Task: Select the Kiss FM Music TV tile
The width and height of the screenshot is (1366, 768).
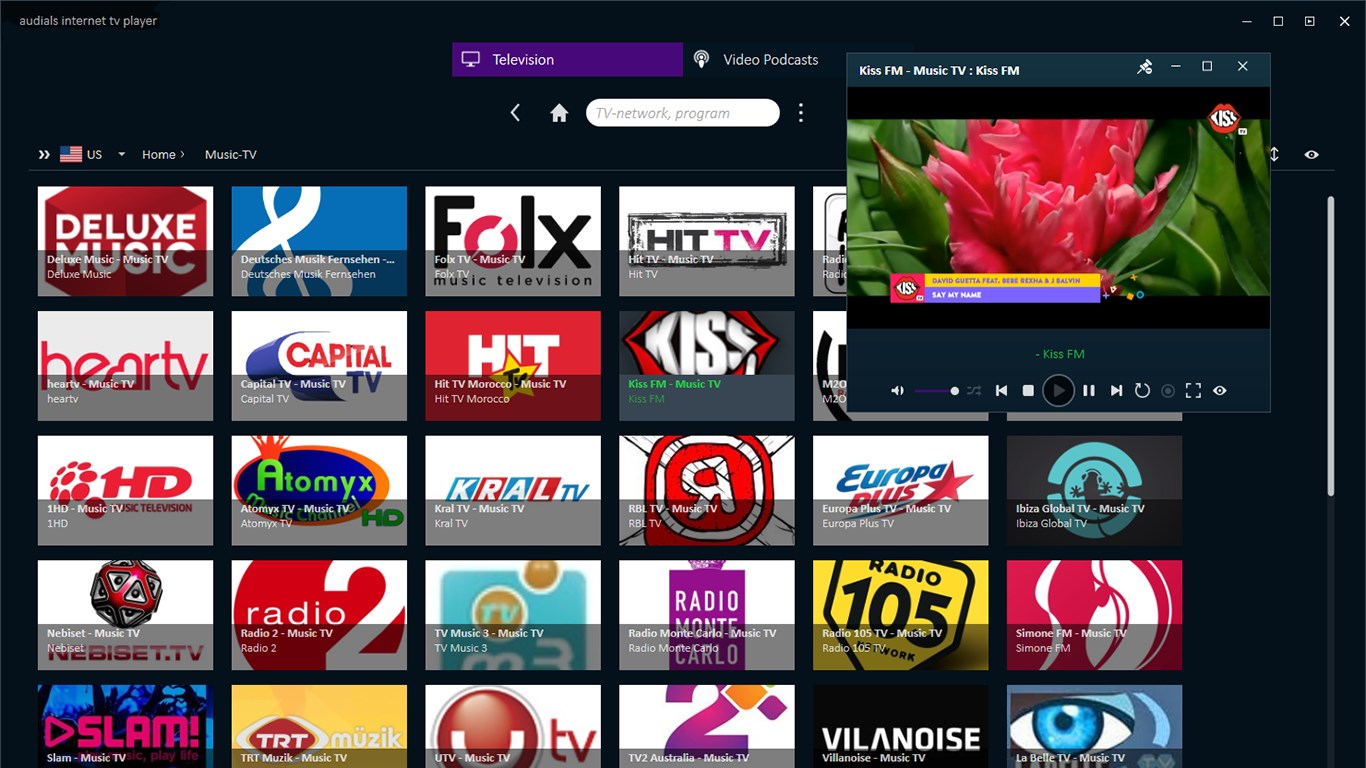Action: tap(707, 366)
